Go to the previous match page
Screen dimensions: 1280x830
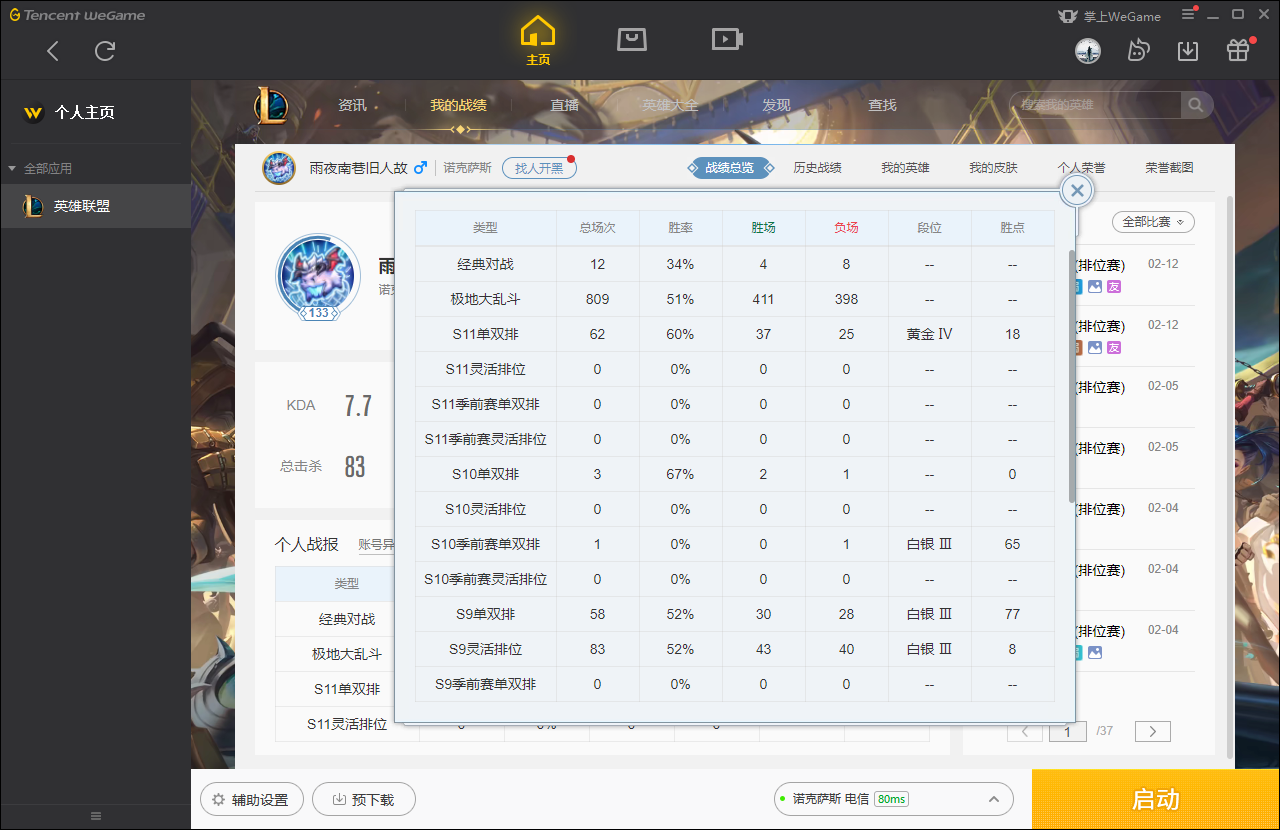pos(1025,732)
